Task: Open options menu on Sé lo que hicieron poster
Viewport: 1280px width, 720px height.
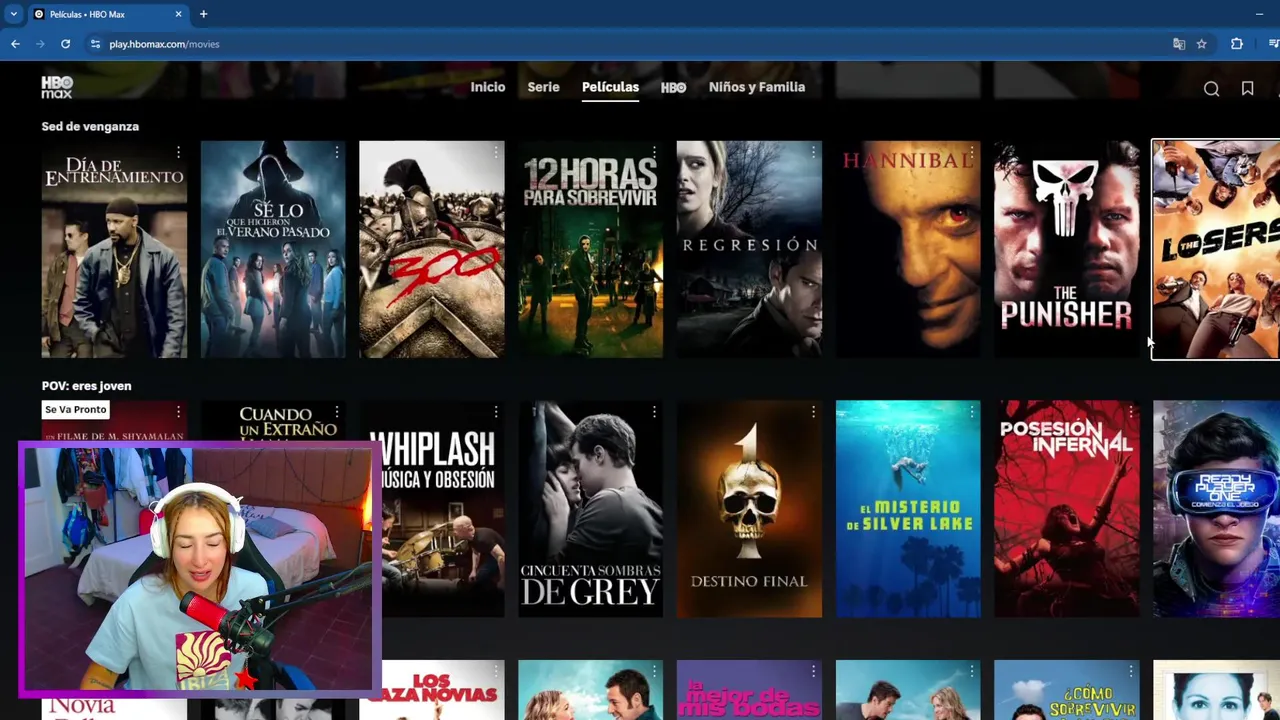Action: 337,152
